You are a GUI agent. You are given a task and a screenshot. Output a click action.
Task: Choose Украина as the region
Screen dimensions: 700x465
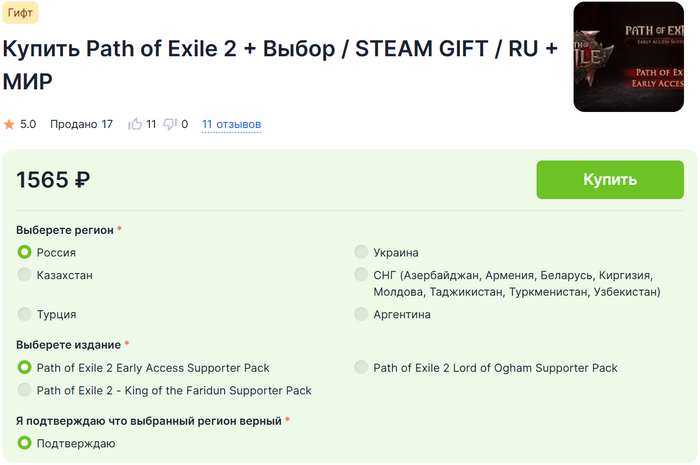click(361, 253)
